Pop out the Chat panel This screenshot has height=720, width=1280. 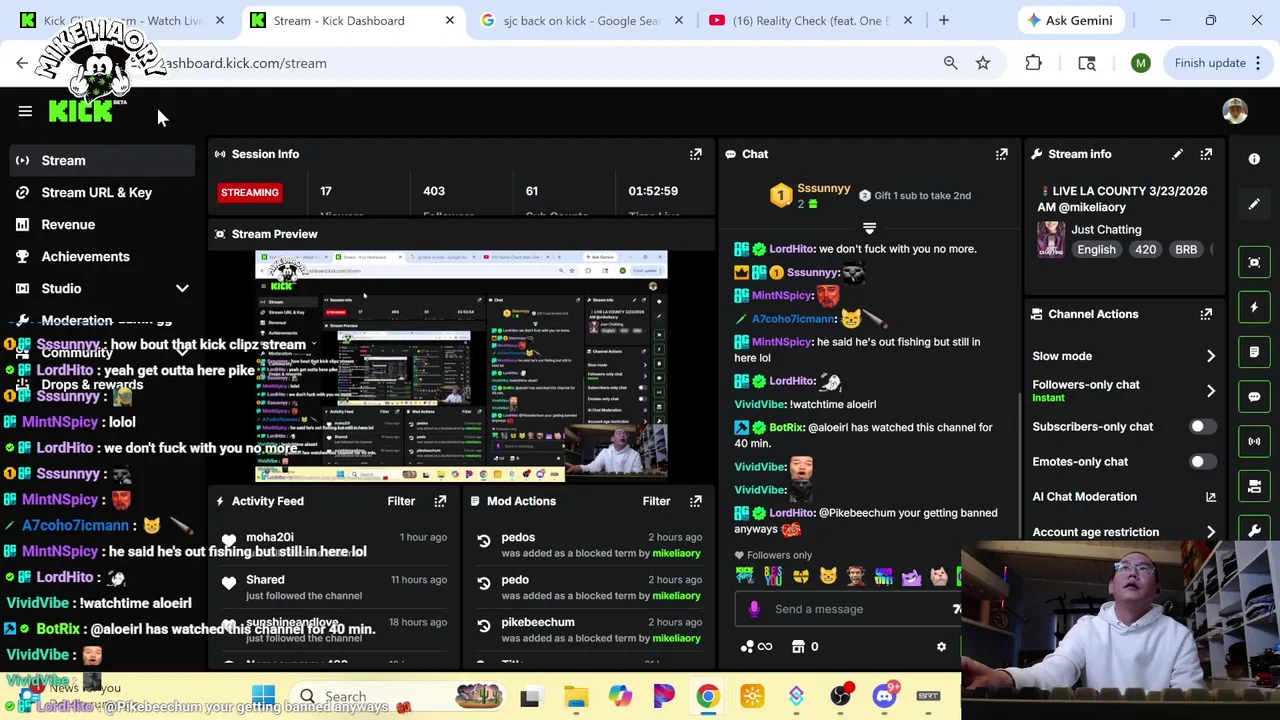point(1001,154)
